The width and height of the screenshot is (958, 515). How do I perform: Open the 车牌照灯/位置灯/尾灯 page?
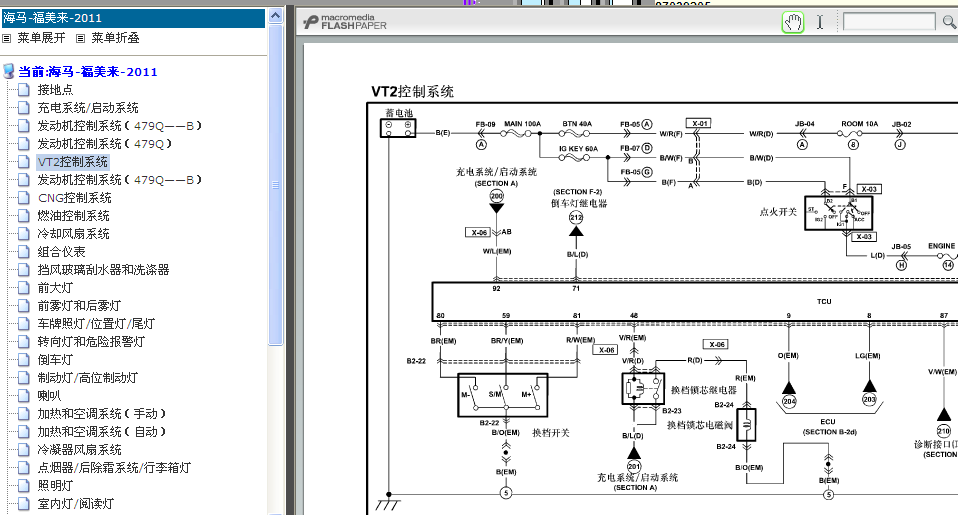[96, 324]
